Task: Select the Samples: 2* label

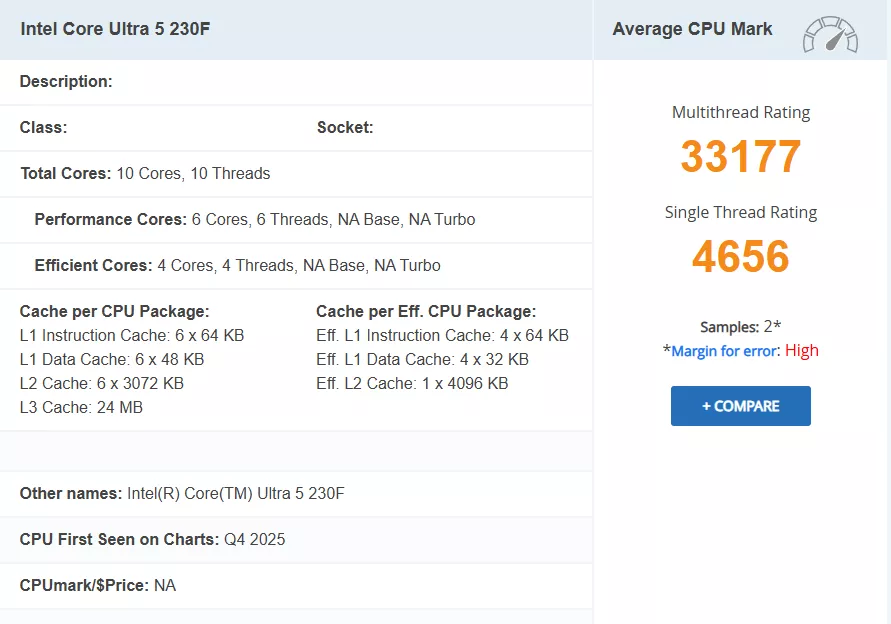Action: coord(740,327)
